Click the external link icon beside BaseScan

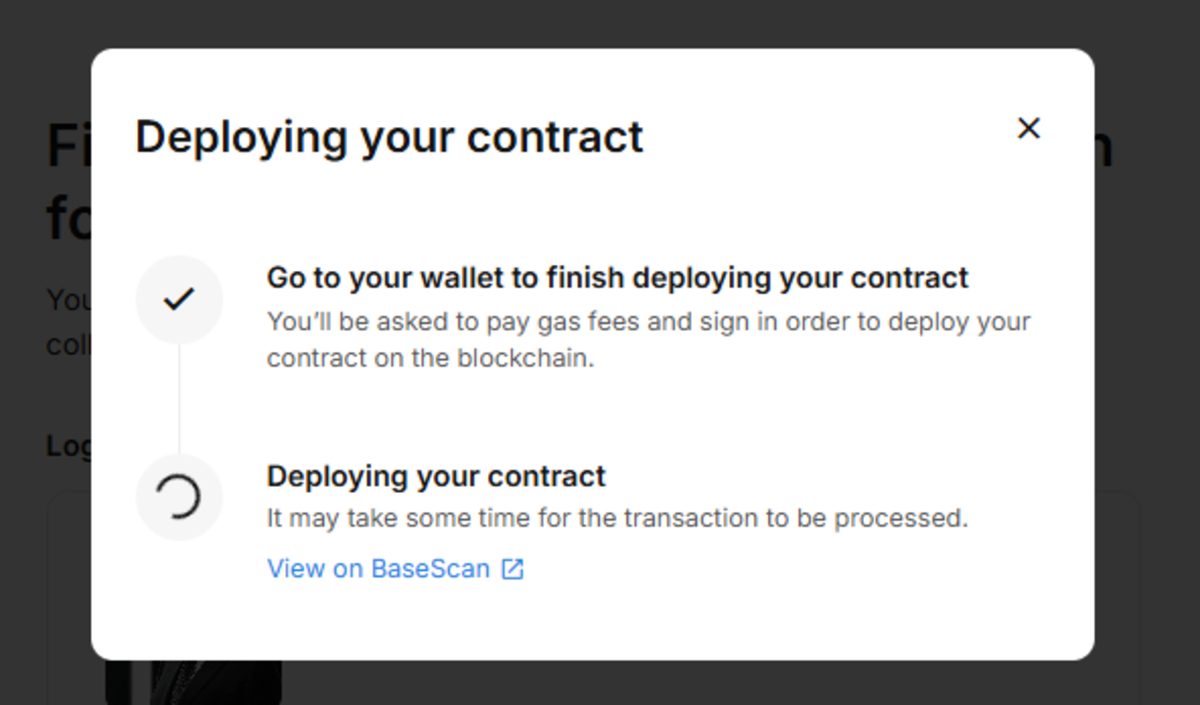(x=512, y=569)
